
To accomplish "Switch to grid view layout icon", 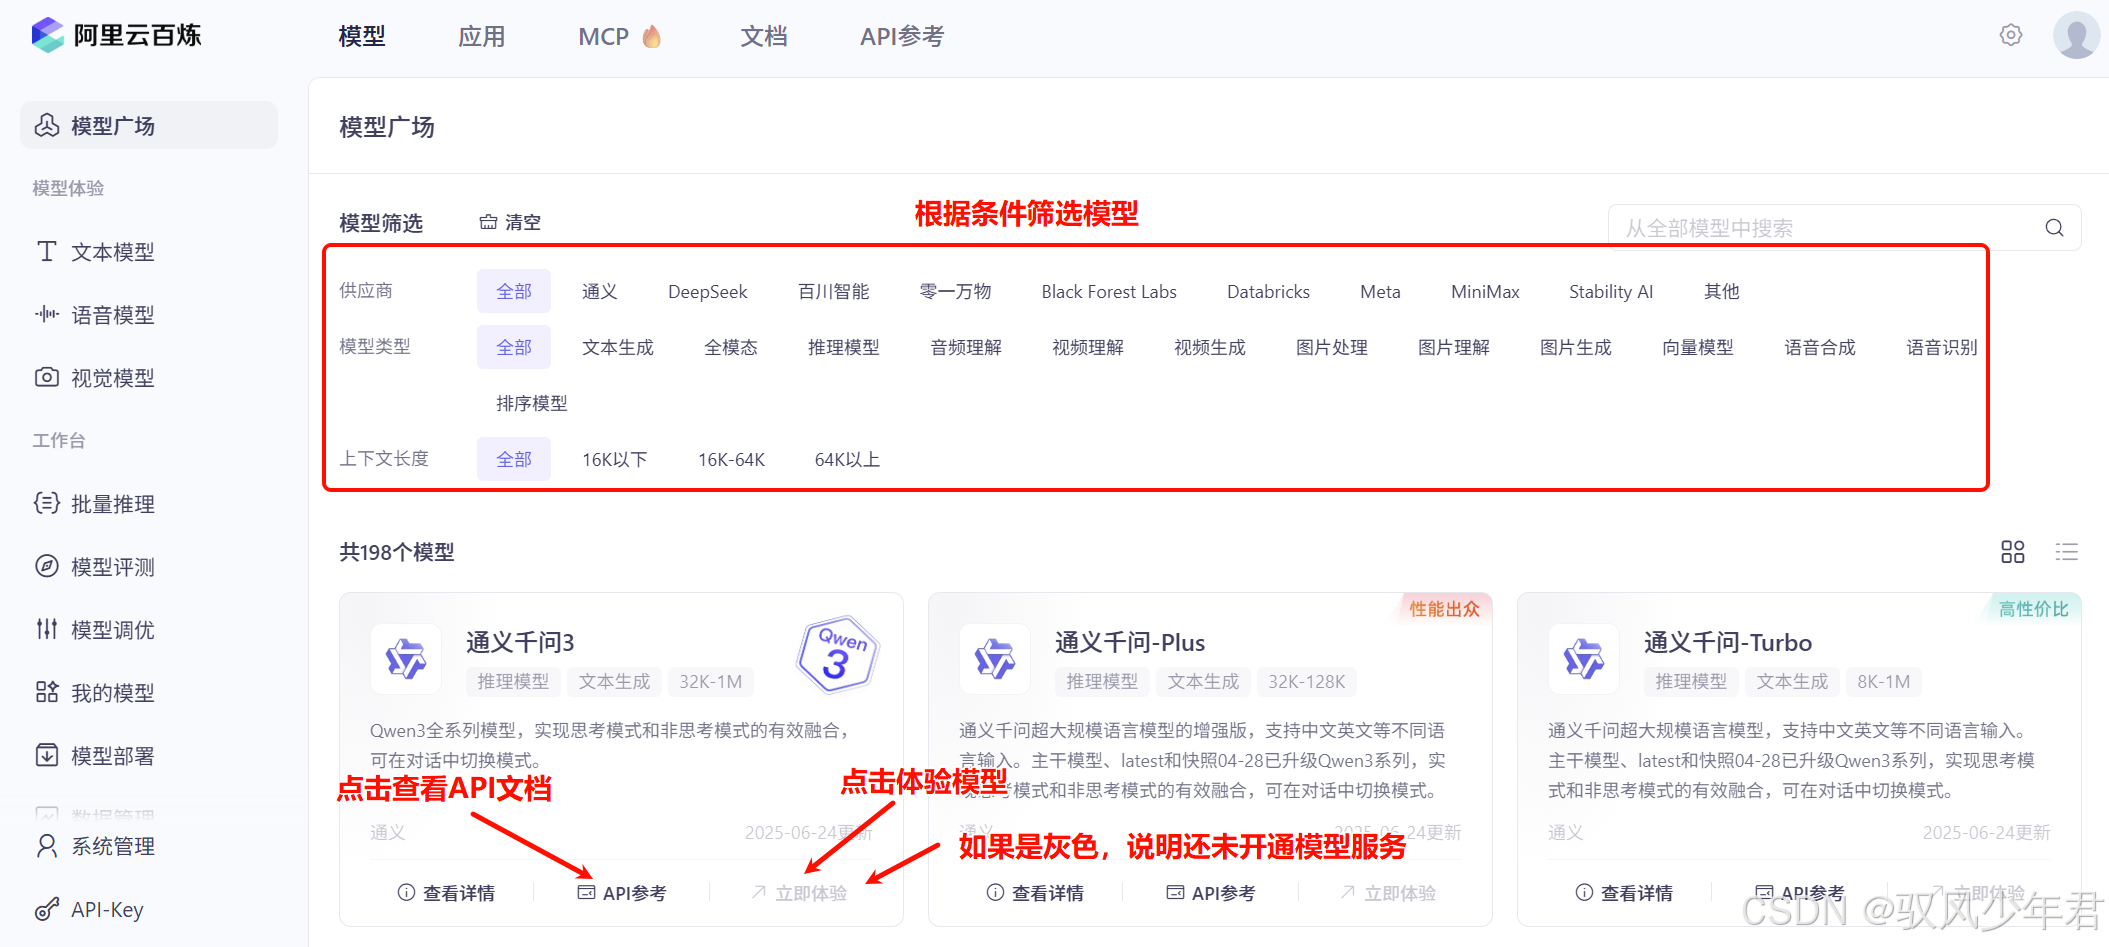I will point(2013,552).
